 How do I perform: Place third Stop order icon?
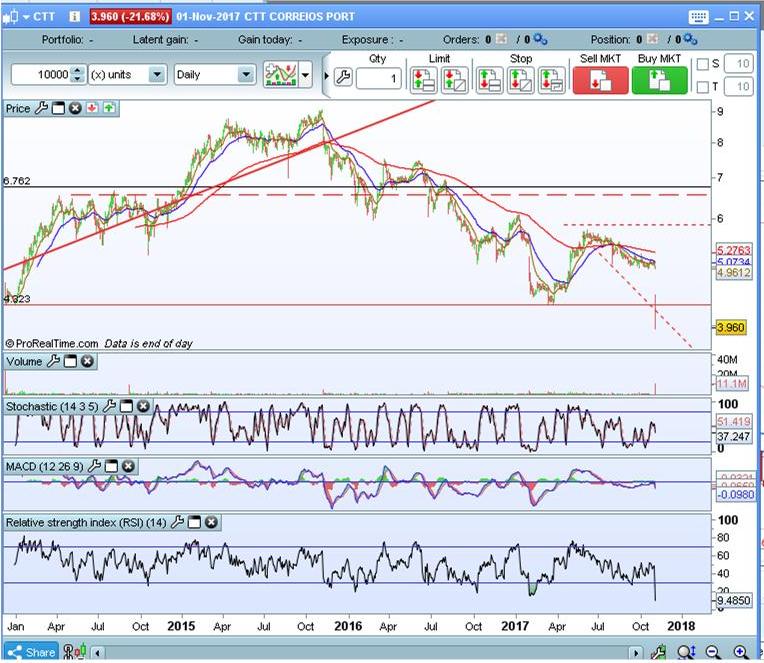[552, 80]
